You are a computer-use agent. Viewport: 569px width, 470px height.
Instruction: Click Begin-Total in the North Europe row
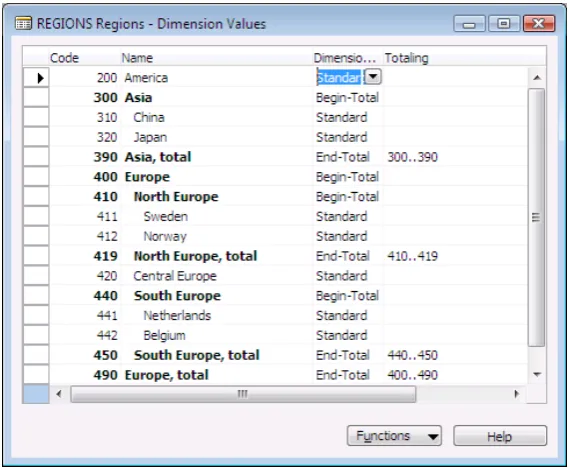[x=347, y=196]
